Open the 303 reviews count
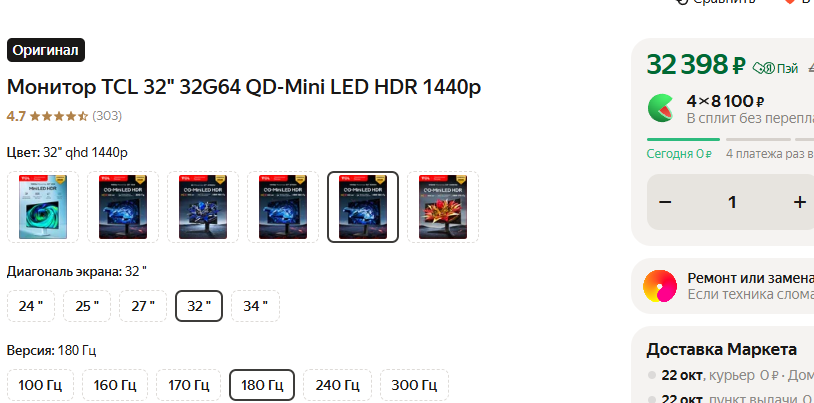 (107, 116)
